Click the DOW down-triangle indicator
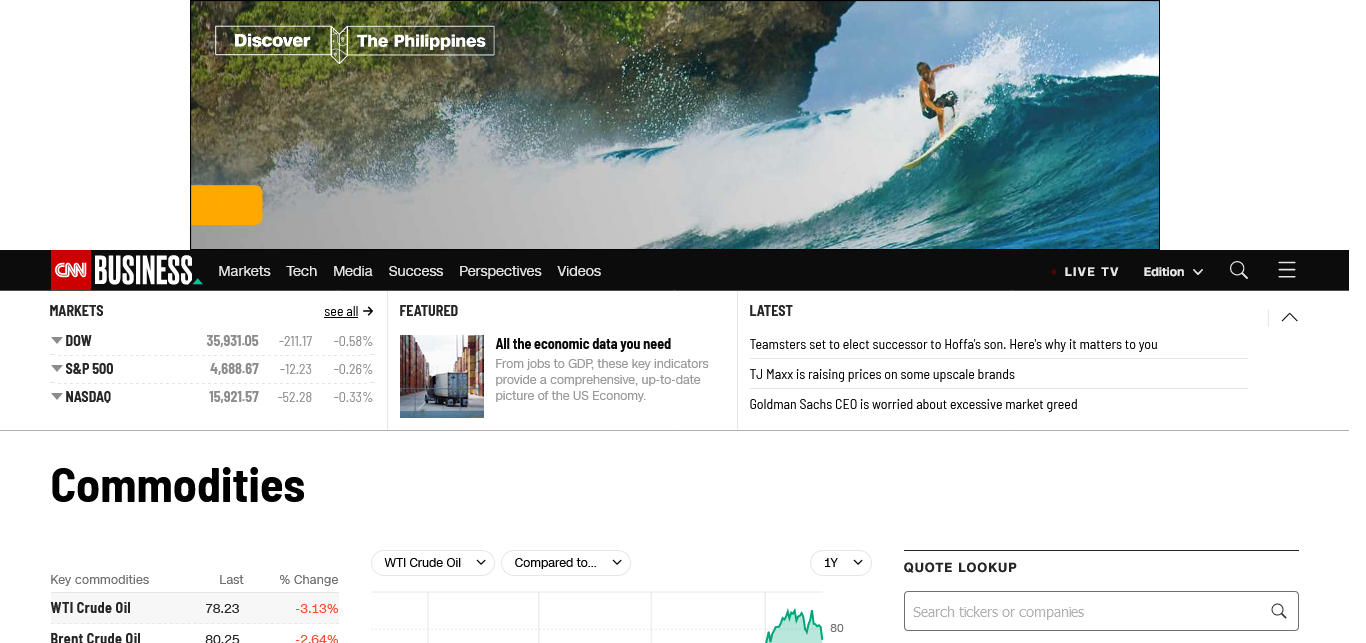The height and width of the screenshot is (643, 1366). [x=57, y=341]
